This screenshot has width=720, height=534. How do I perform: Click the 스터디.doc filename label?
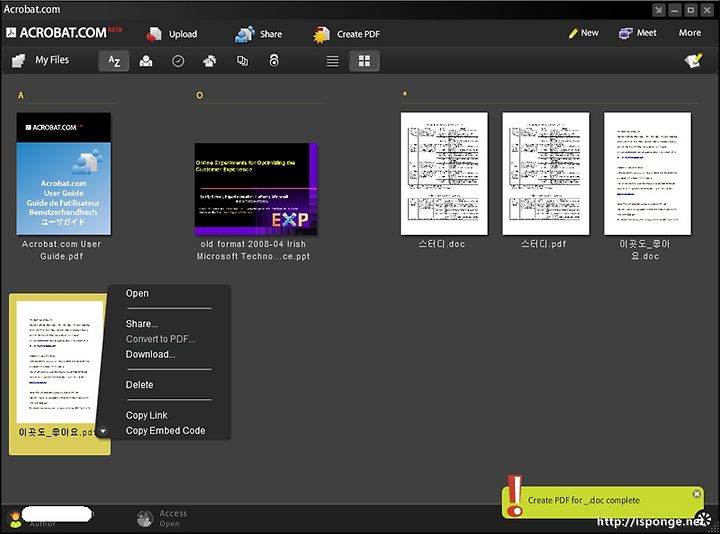(442, 244)
